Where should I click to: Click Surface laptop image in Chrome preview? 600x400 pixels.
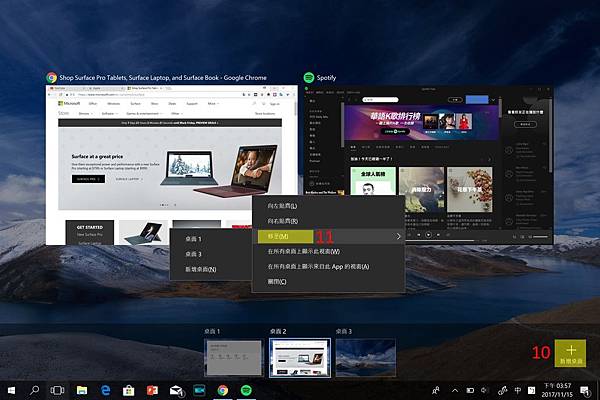[218, 170]
